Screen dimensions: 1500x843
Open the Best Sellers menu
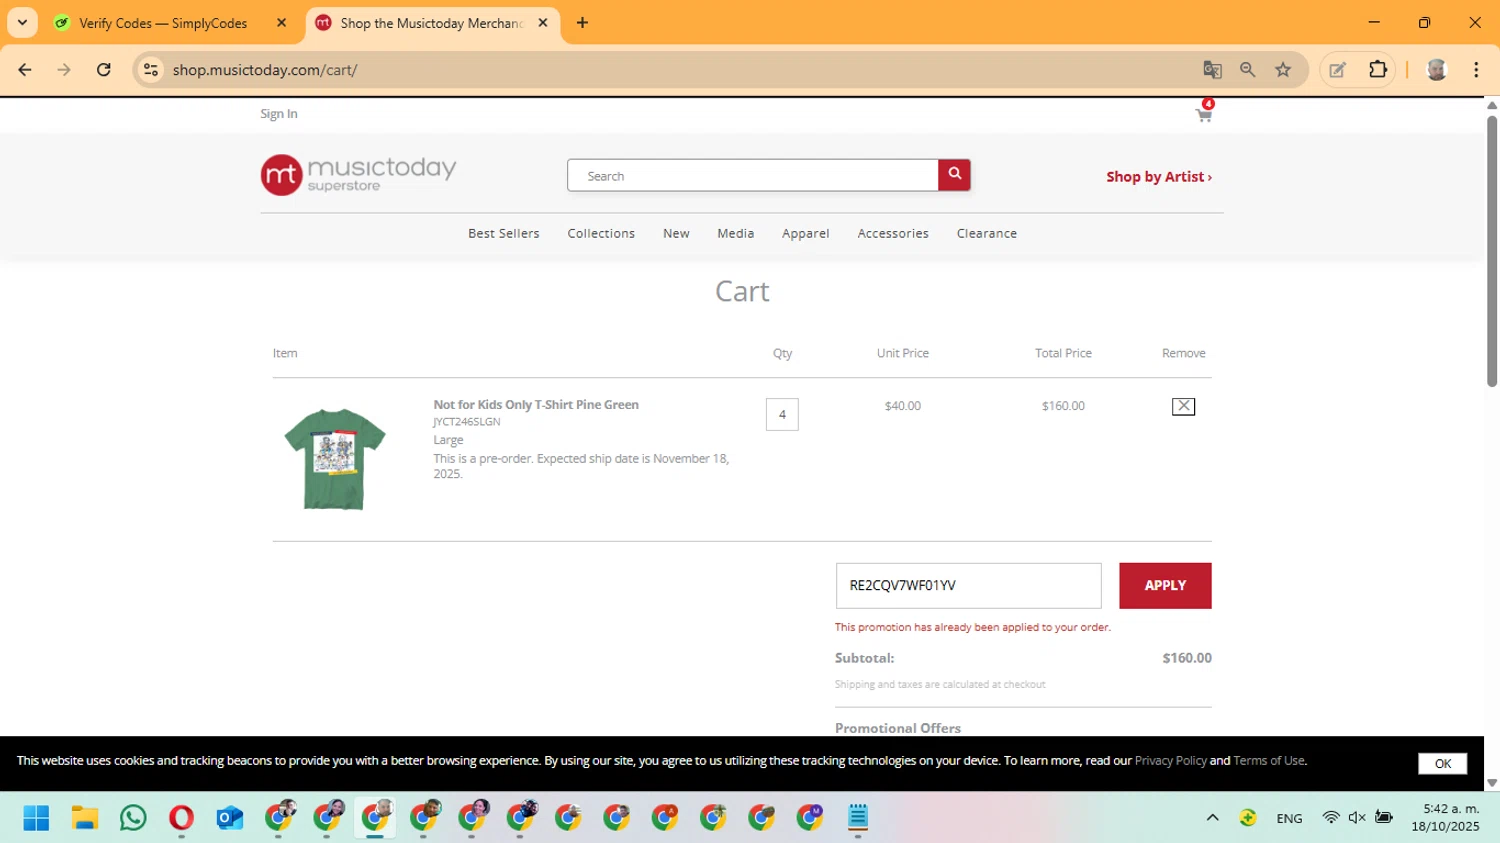click(x=504, y=233)
